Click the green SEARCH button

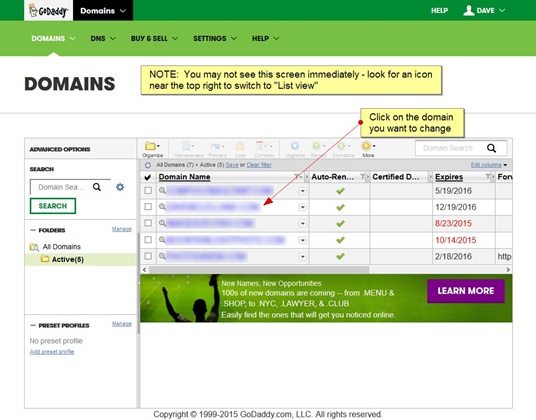click(x=53, y=206)
